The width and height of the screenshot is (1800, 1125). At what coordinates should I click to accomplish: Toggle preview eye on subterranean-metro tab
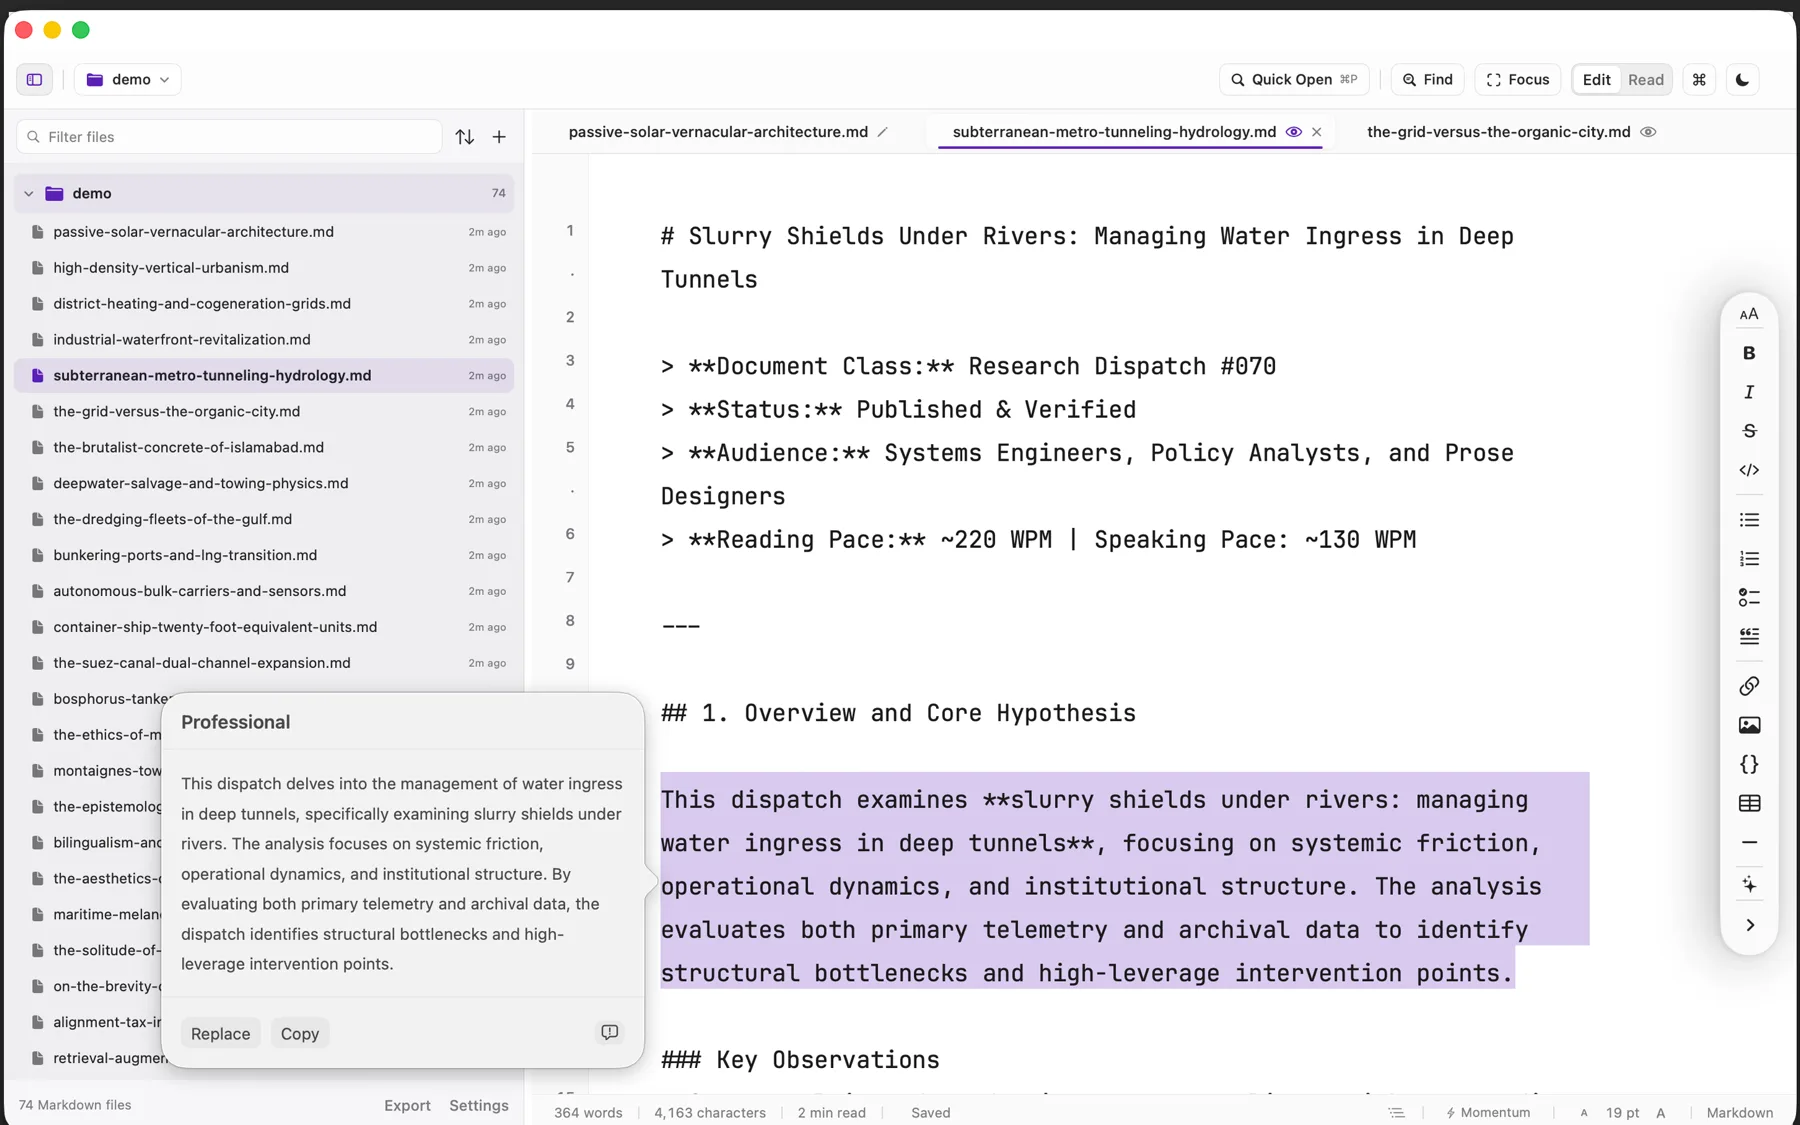(1293, 132)
